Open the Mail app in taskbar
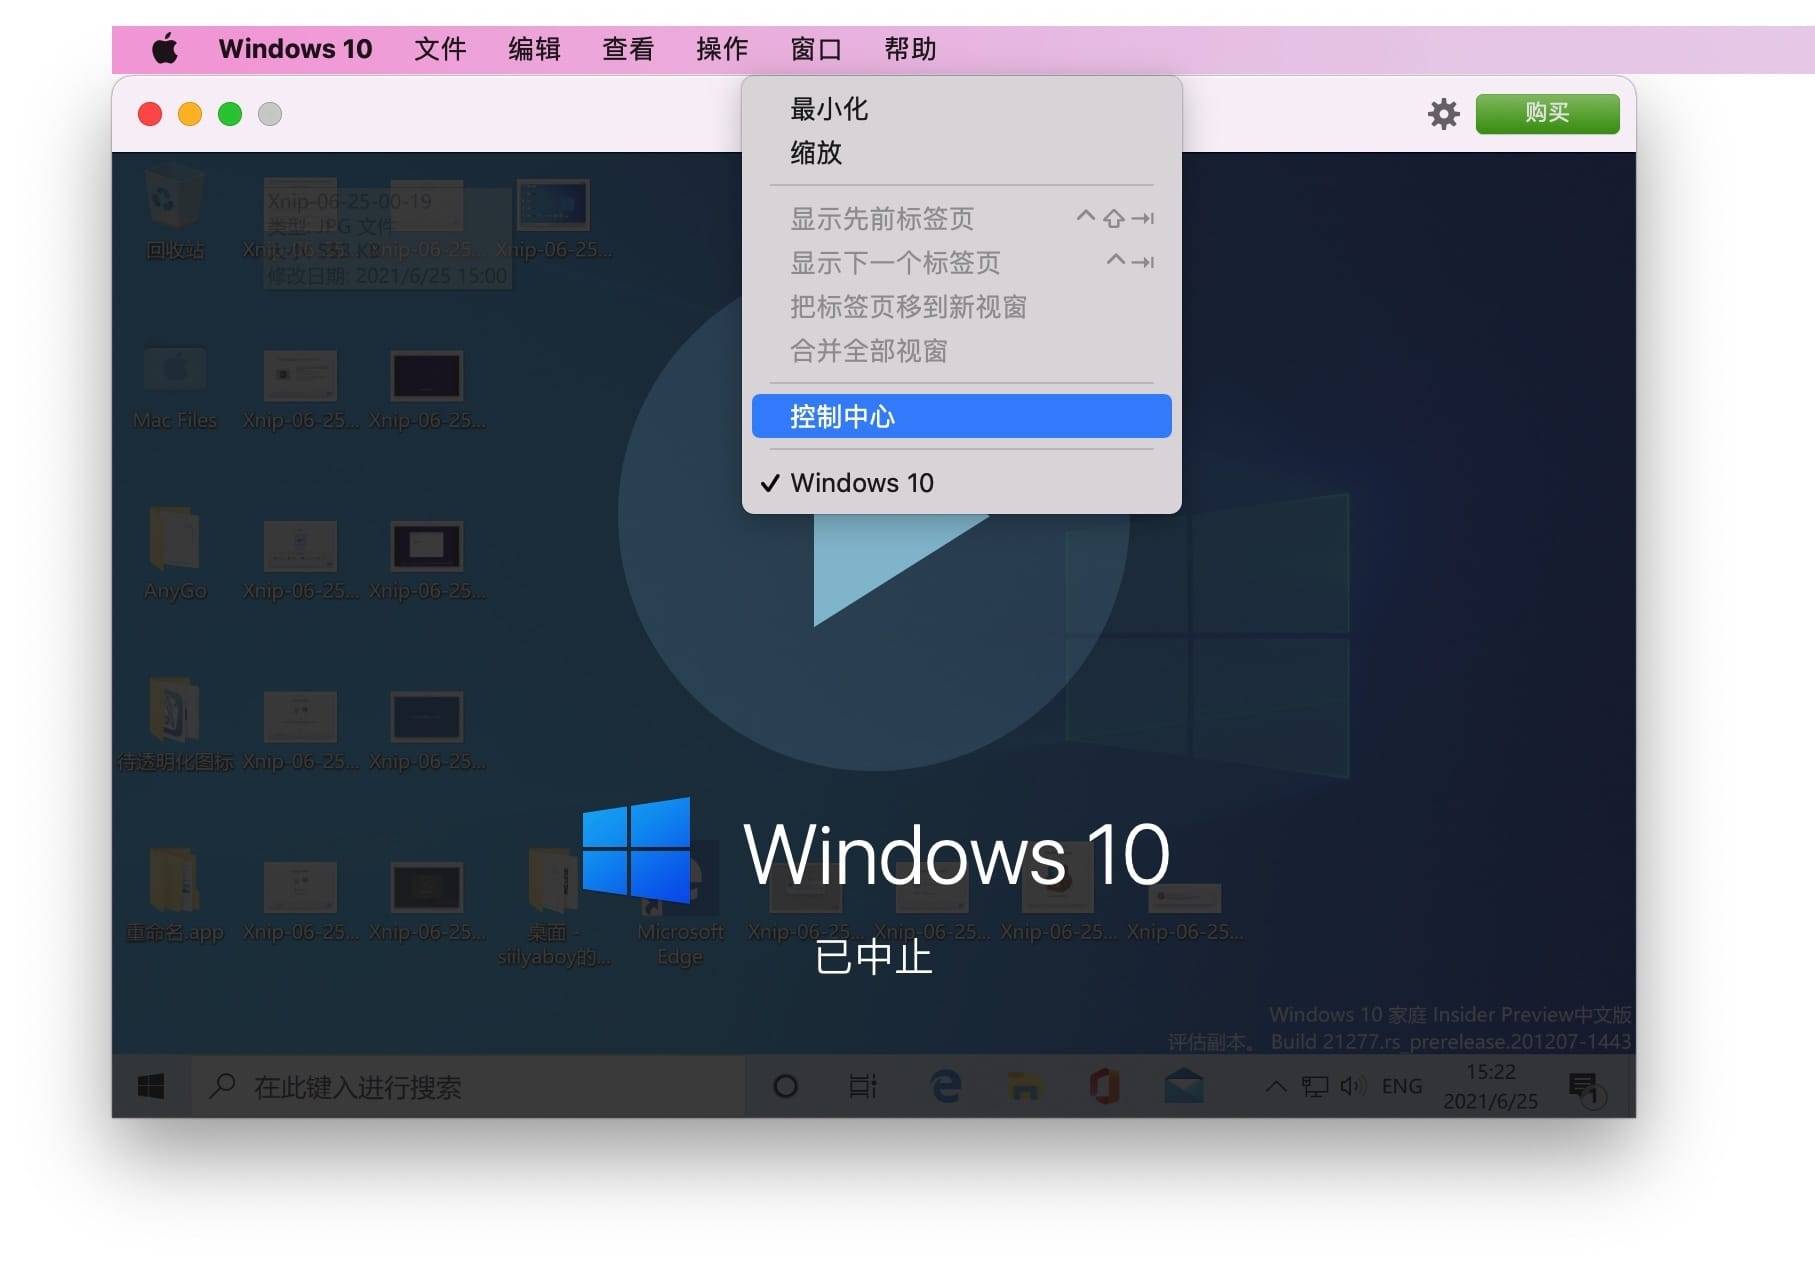The width and height of the screenshot is (1815, 1264). pyautogui.click(x=1183, y=1086)
